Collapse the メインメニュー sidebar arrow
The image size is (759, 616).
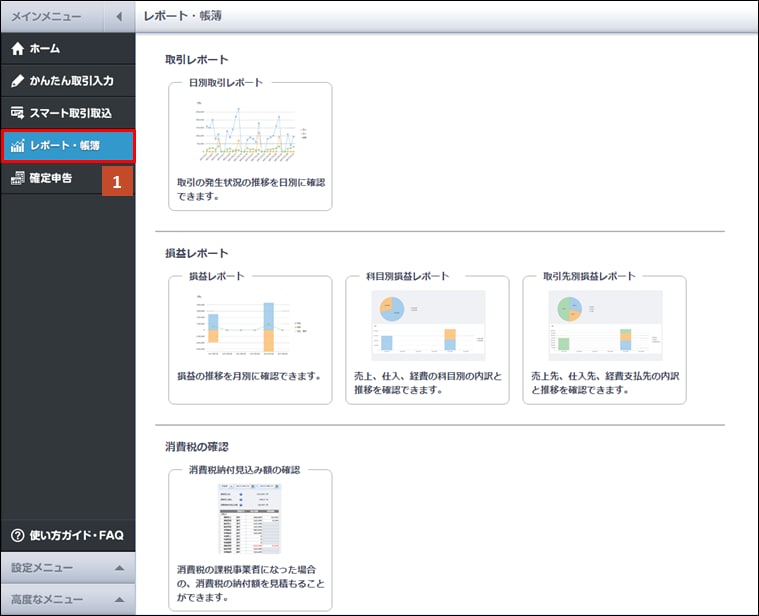point(119,16)
